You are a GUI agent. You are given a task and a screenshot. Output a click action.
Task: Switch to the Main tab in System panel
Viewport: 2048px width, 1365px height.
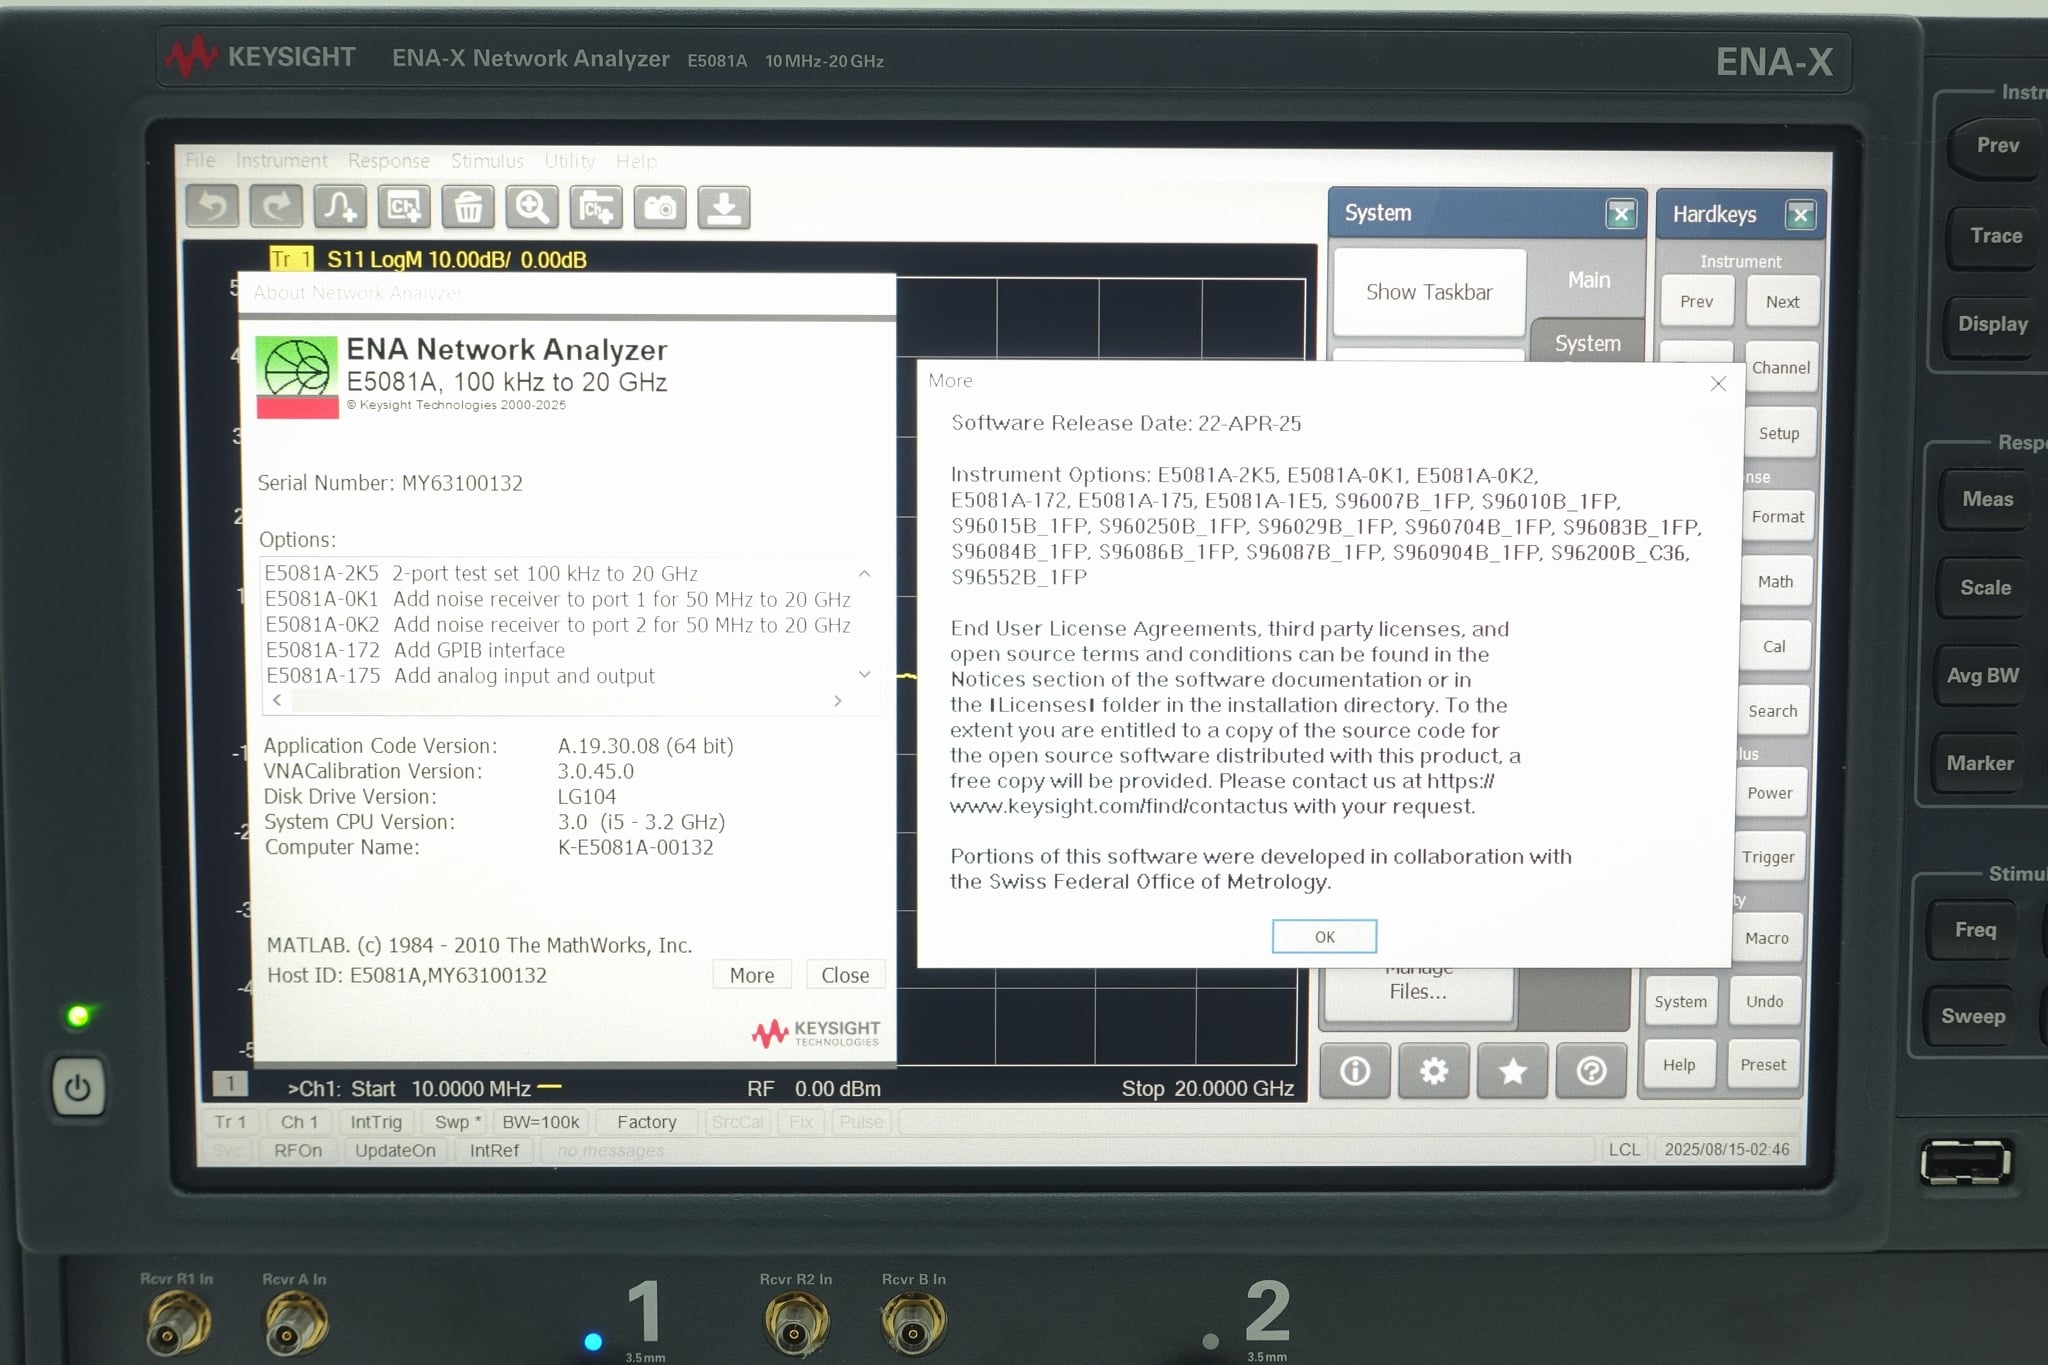[1588, 280]
